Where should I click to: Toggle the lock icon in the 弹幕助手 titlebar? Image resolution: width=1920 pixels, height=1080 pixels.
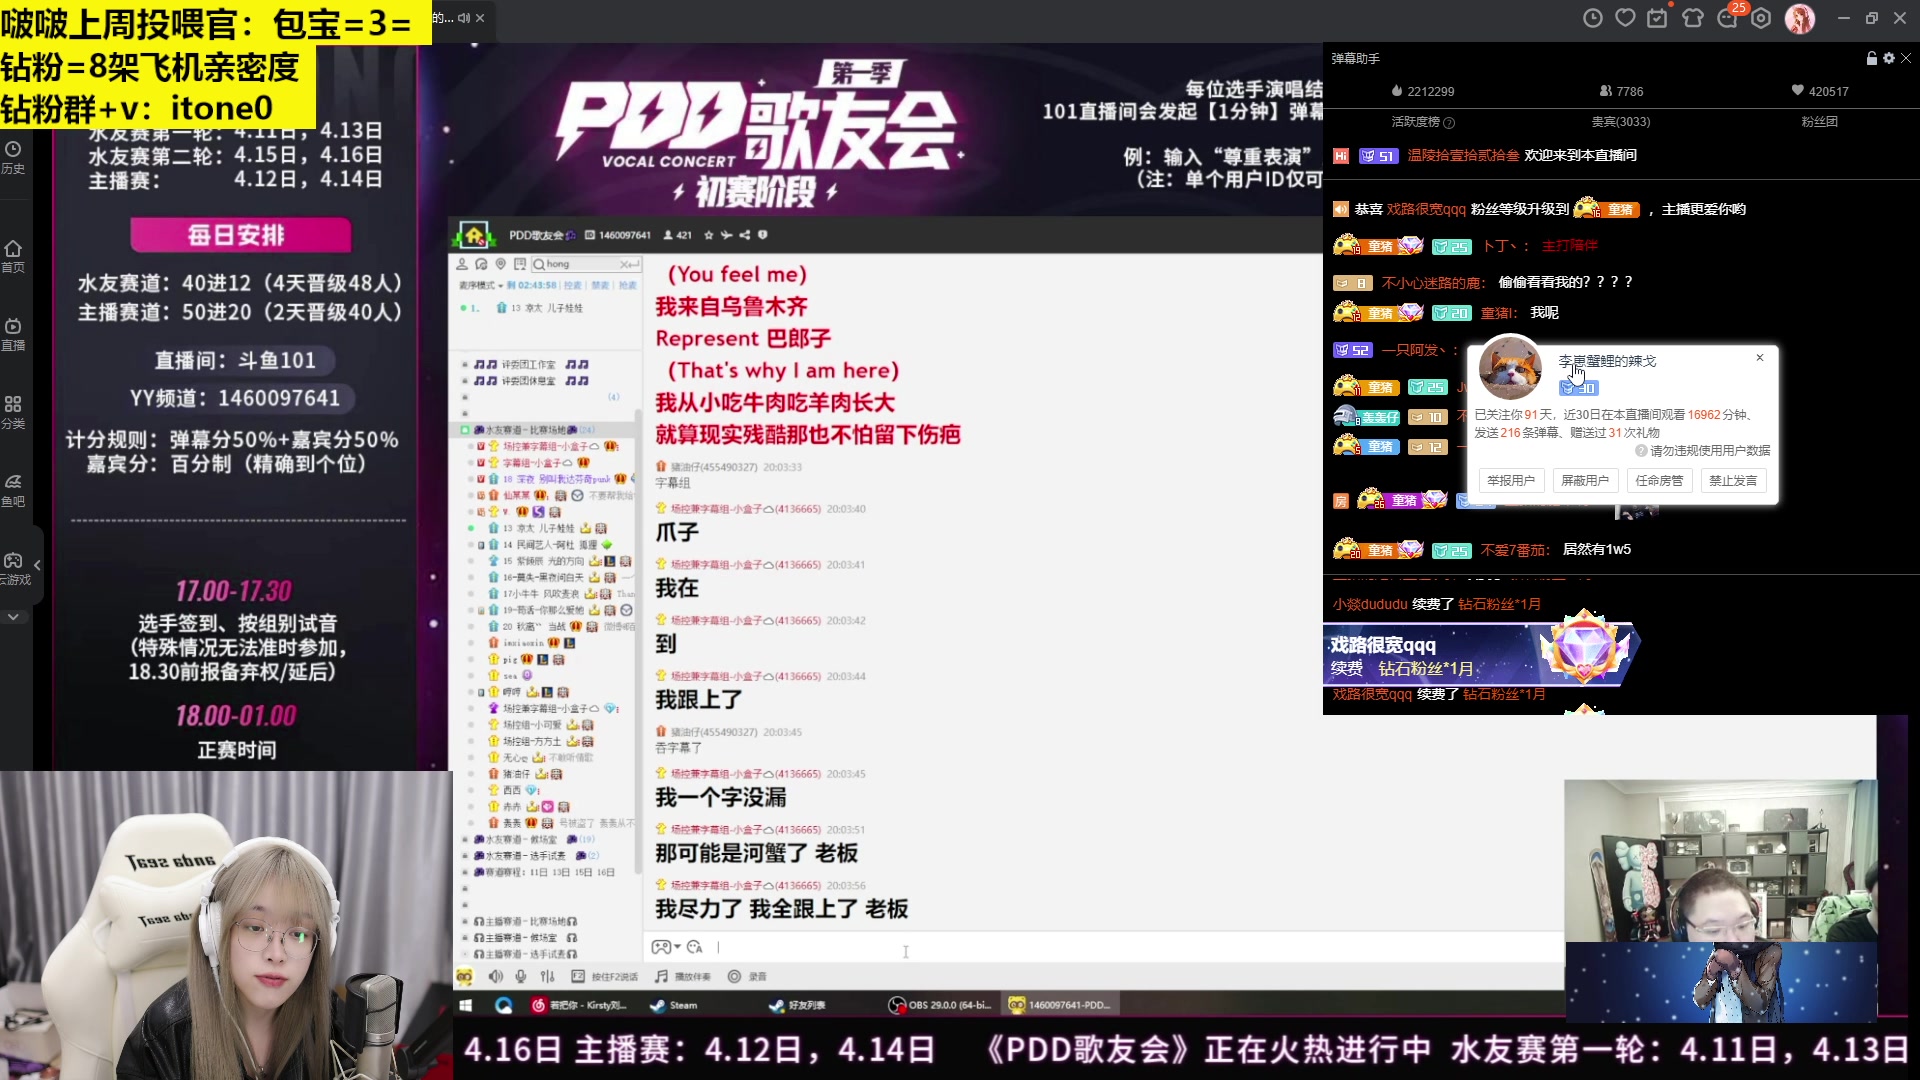click(1872, 58)
